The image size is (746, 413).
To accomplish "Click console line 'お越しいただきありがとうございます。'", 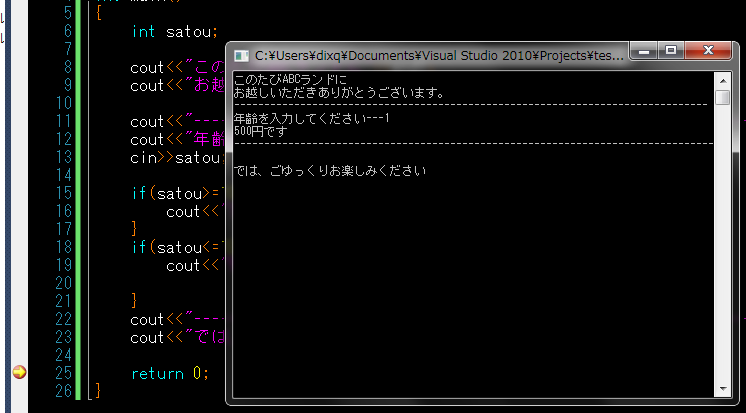I will (339, 93).
